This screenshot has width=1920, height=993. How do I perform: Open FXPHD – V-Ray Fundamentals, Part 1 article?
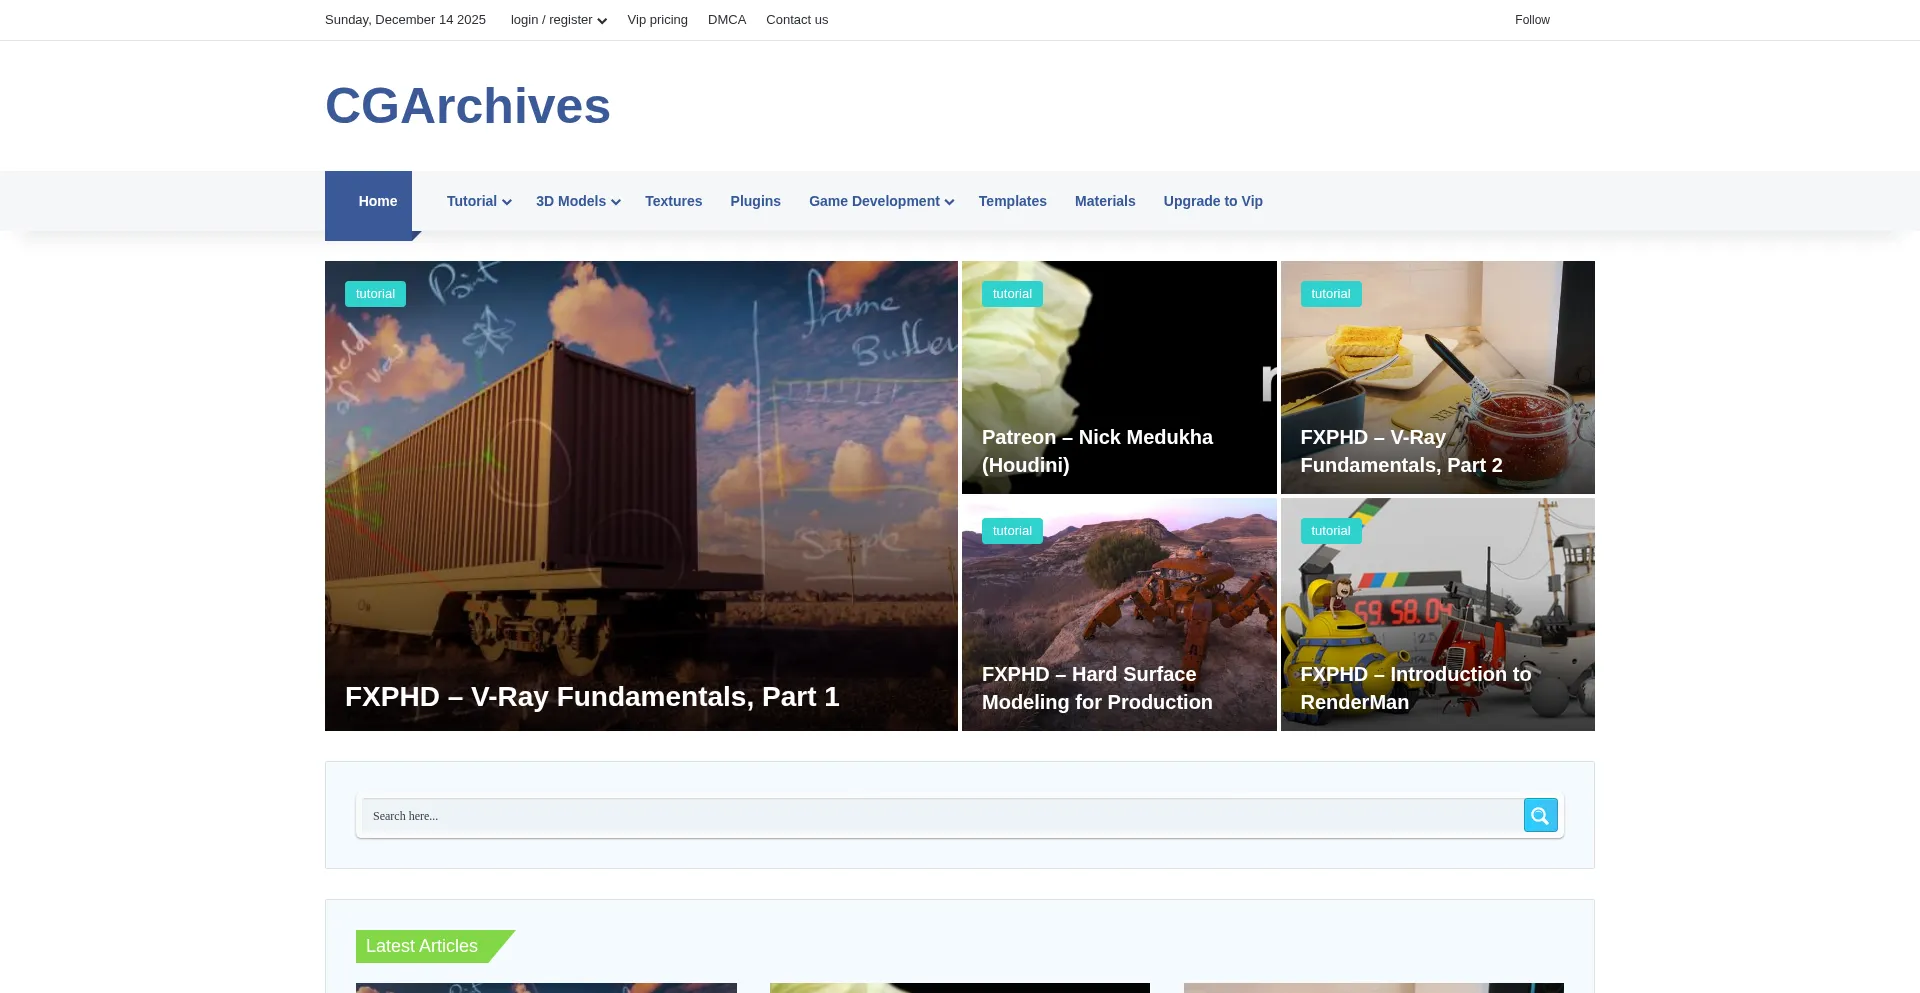point(592,696)
